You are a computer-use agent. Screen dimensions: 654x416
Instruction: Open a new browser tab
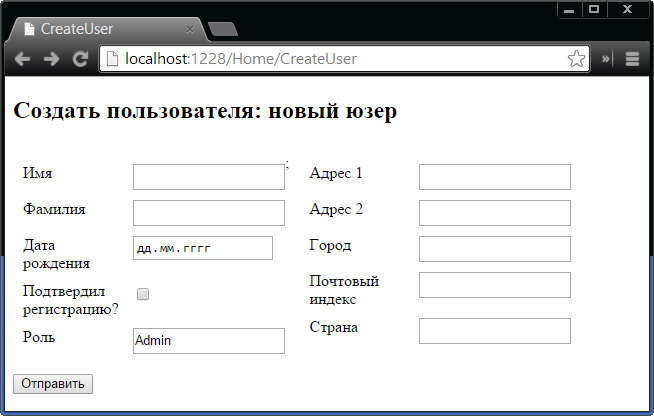(222, 29)
